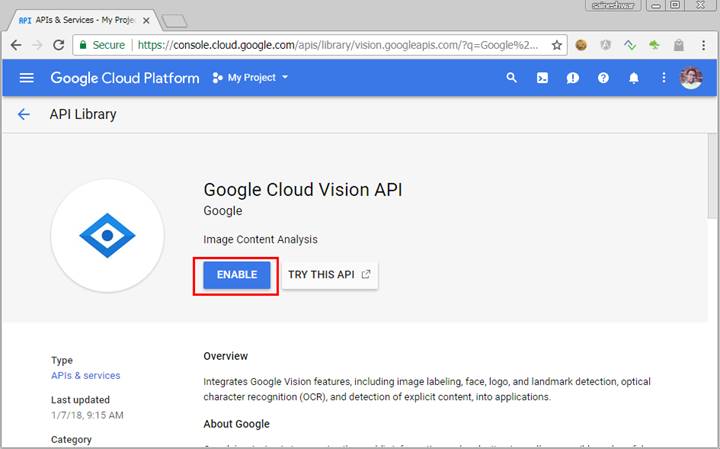This screenshot has width=720, height=449.
Task: Select the APIs & Services browser tab
Action: coord(85,20)
